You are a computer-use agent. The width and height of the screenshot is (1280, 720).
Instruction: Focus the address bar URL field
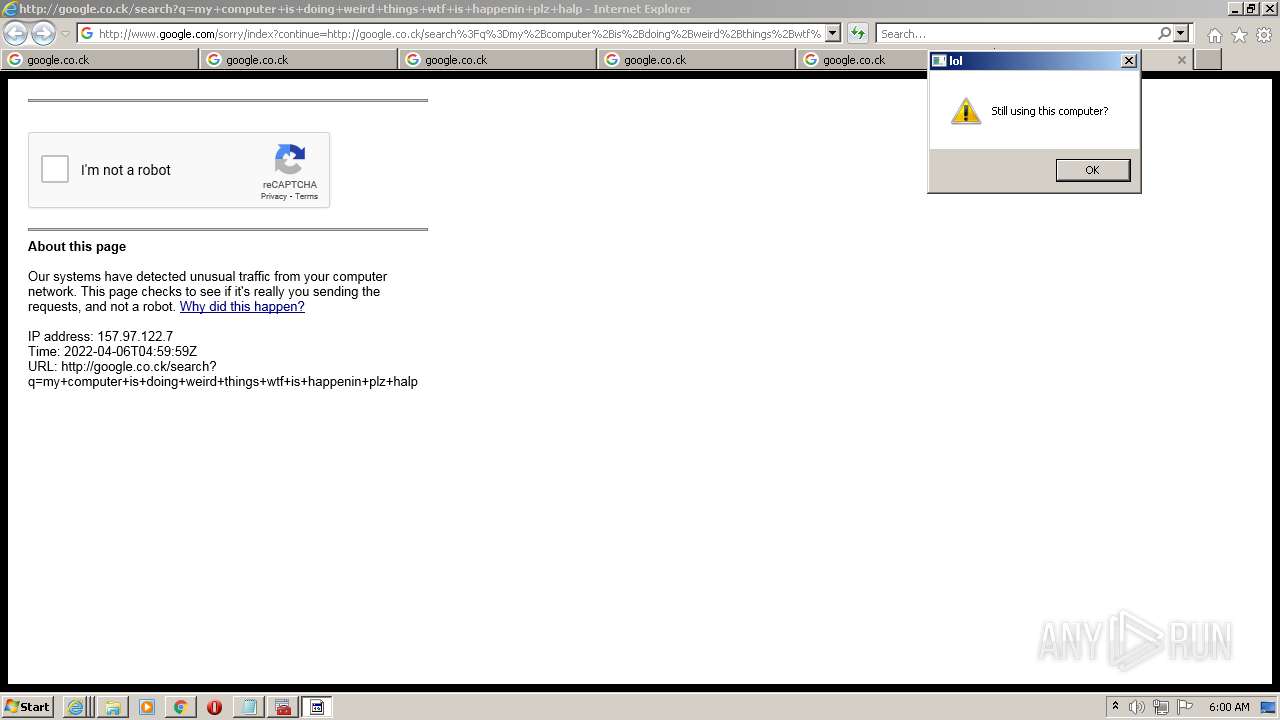click(460, 33)
